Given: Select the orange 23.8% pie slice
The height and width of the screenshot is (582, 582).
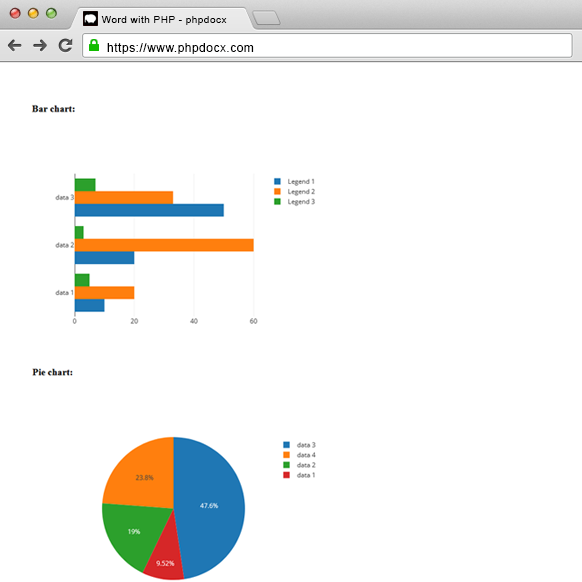Looking at the screenshot, I should click(x=144, y=477).
